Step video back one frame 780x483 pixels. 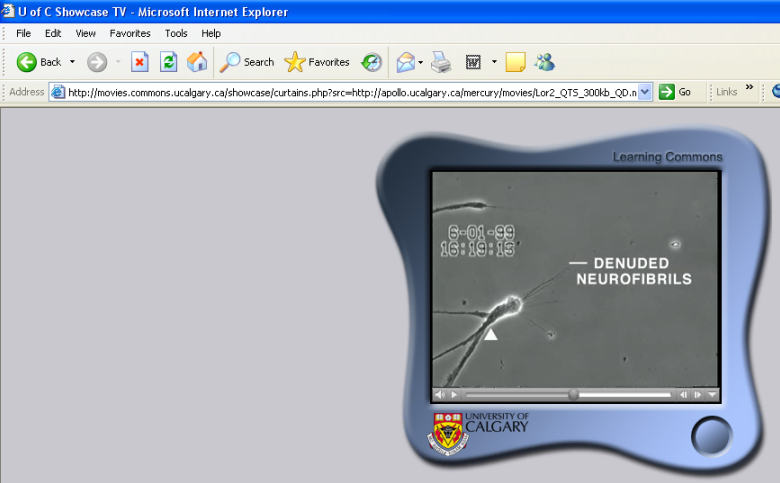coord(684,395)
